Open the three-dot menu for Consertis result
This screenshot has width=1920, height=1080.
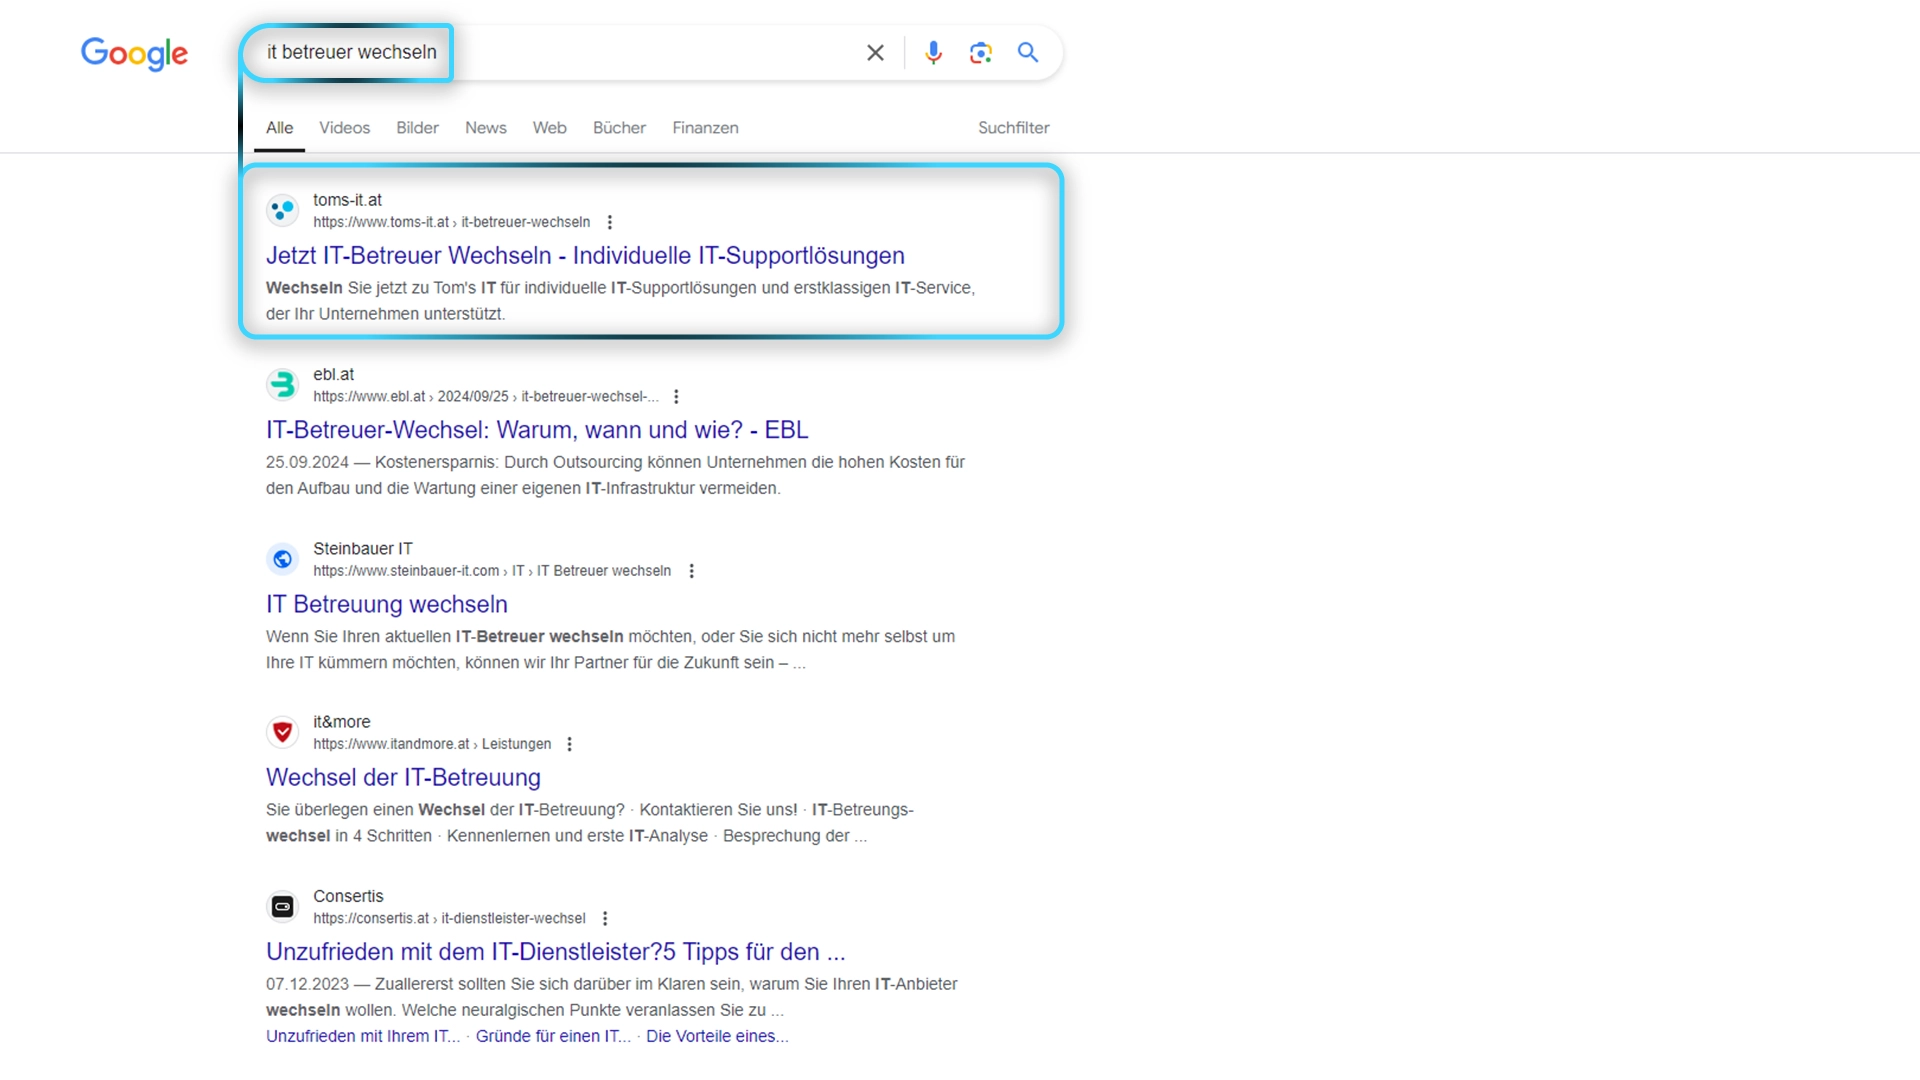605,918
